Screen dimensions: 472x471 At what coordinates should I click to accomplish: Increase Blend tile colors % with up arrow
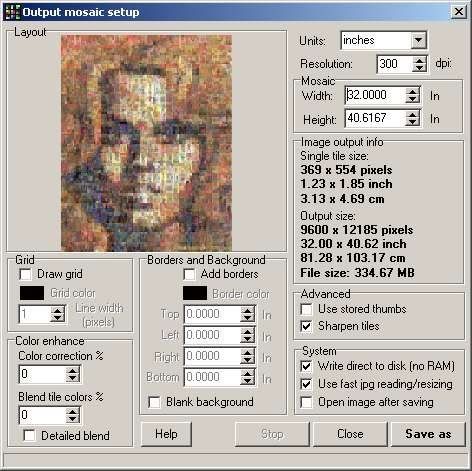73,411
